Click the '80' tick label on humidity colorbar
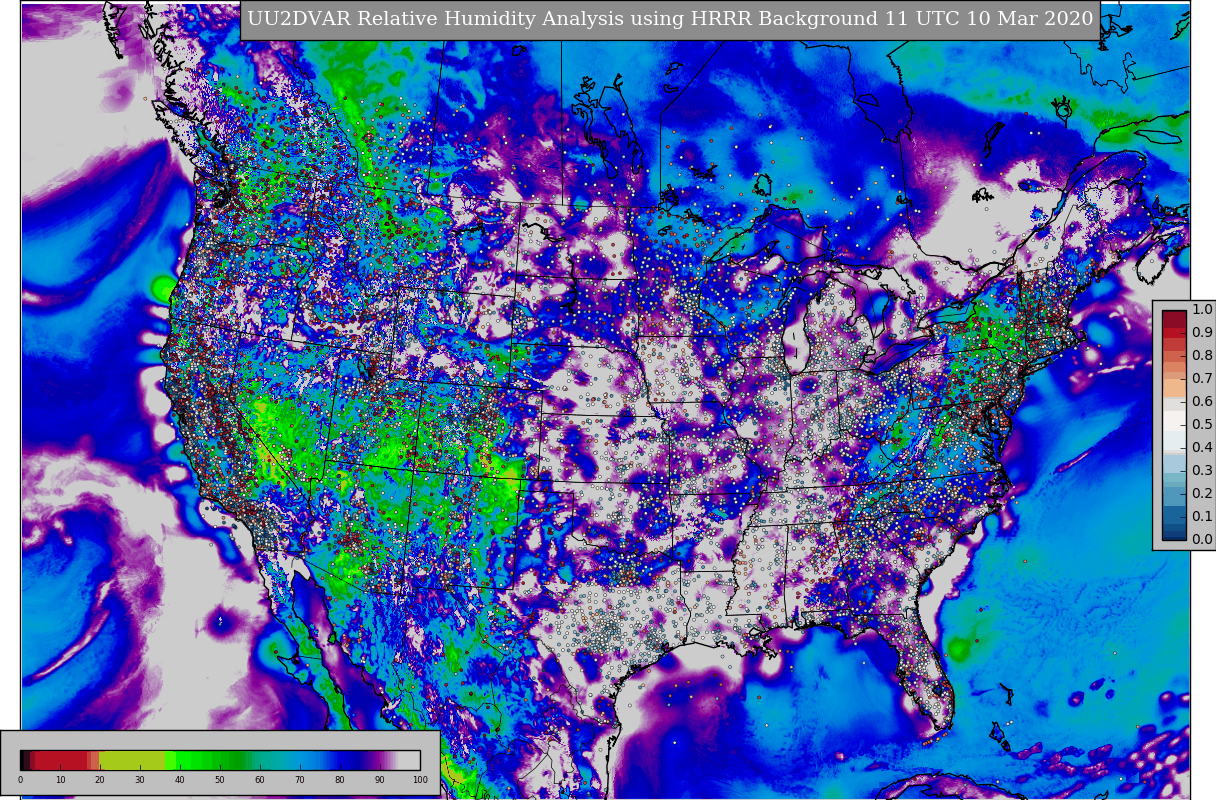The image size is (1216, 800). pyautogui.click(x=340, y=779)
